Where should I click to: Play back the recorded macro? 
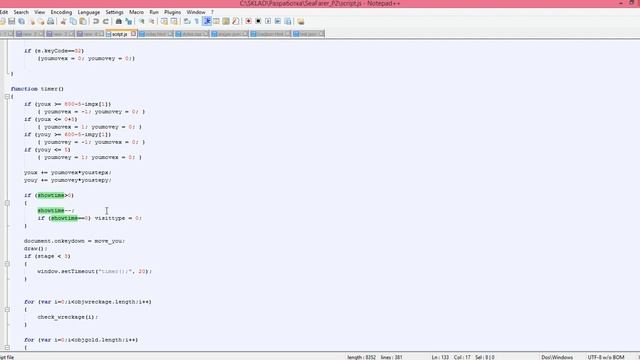tap(268, 21)
